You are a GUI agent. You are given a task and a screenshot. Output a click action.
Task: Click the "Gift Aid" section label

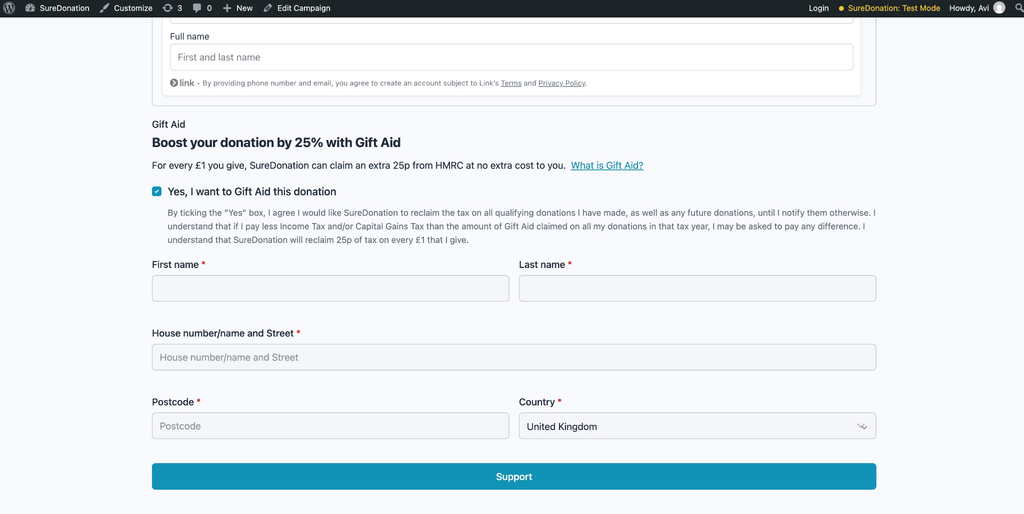(168, 124)
